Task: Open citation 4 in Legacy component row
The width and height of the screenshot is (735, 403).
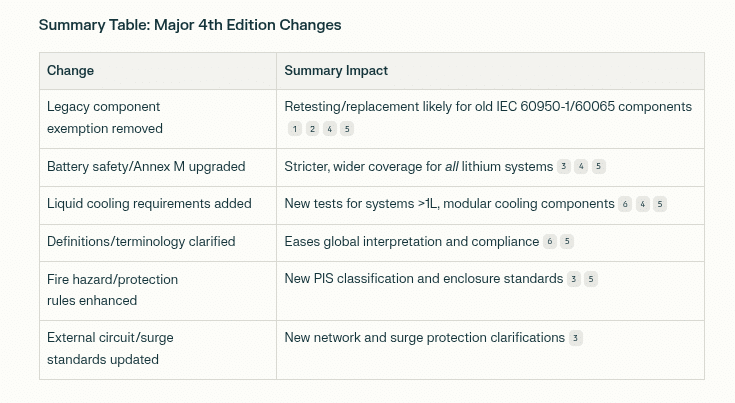Action: click(330, 129)
